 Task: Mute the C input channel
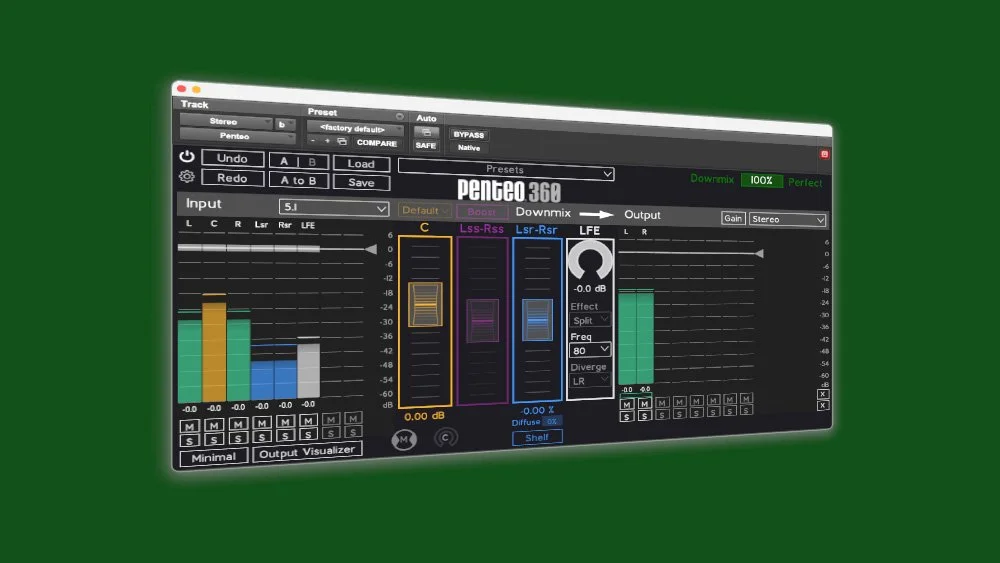[x=214, y=425]
